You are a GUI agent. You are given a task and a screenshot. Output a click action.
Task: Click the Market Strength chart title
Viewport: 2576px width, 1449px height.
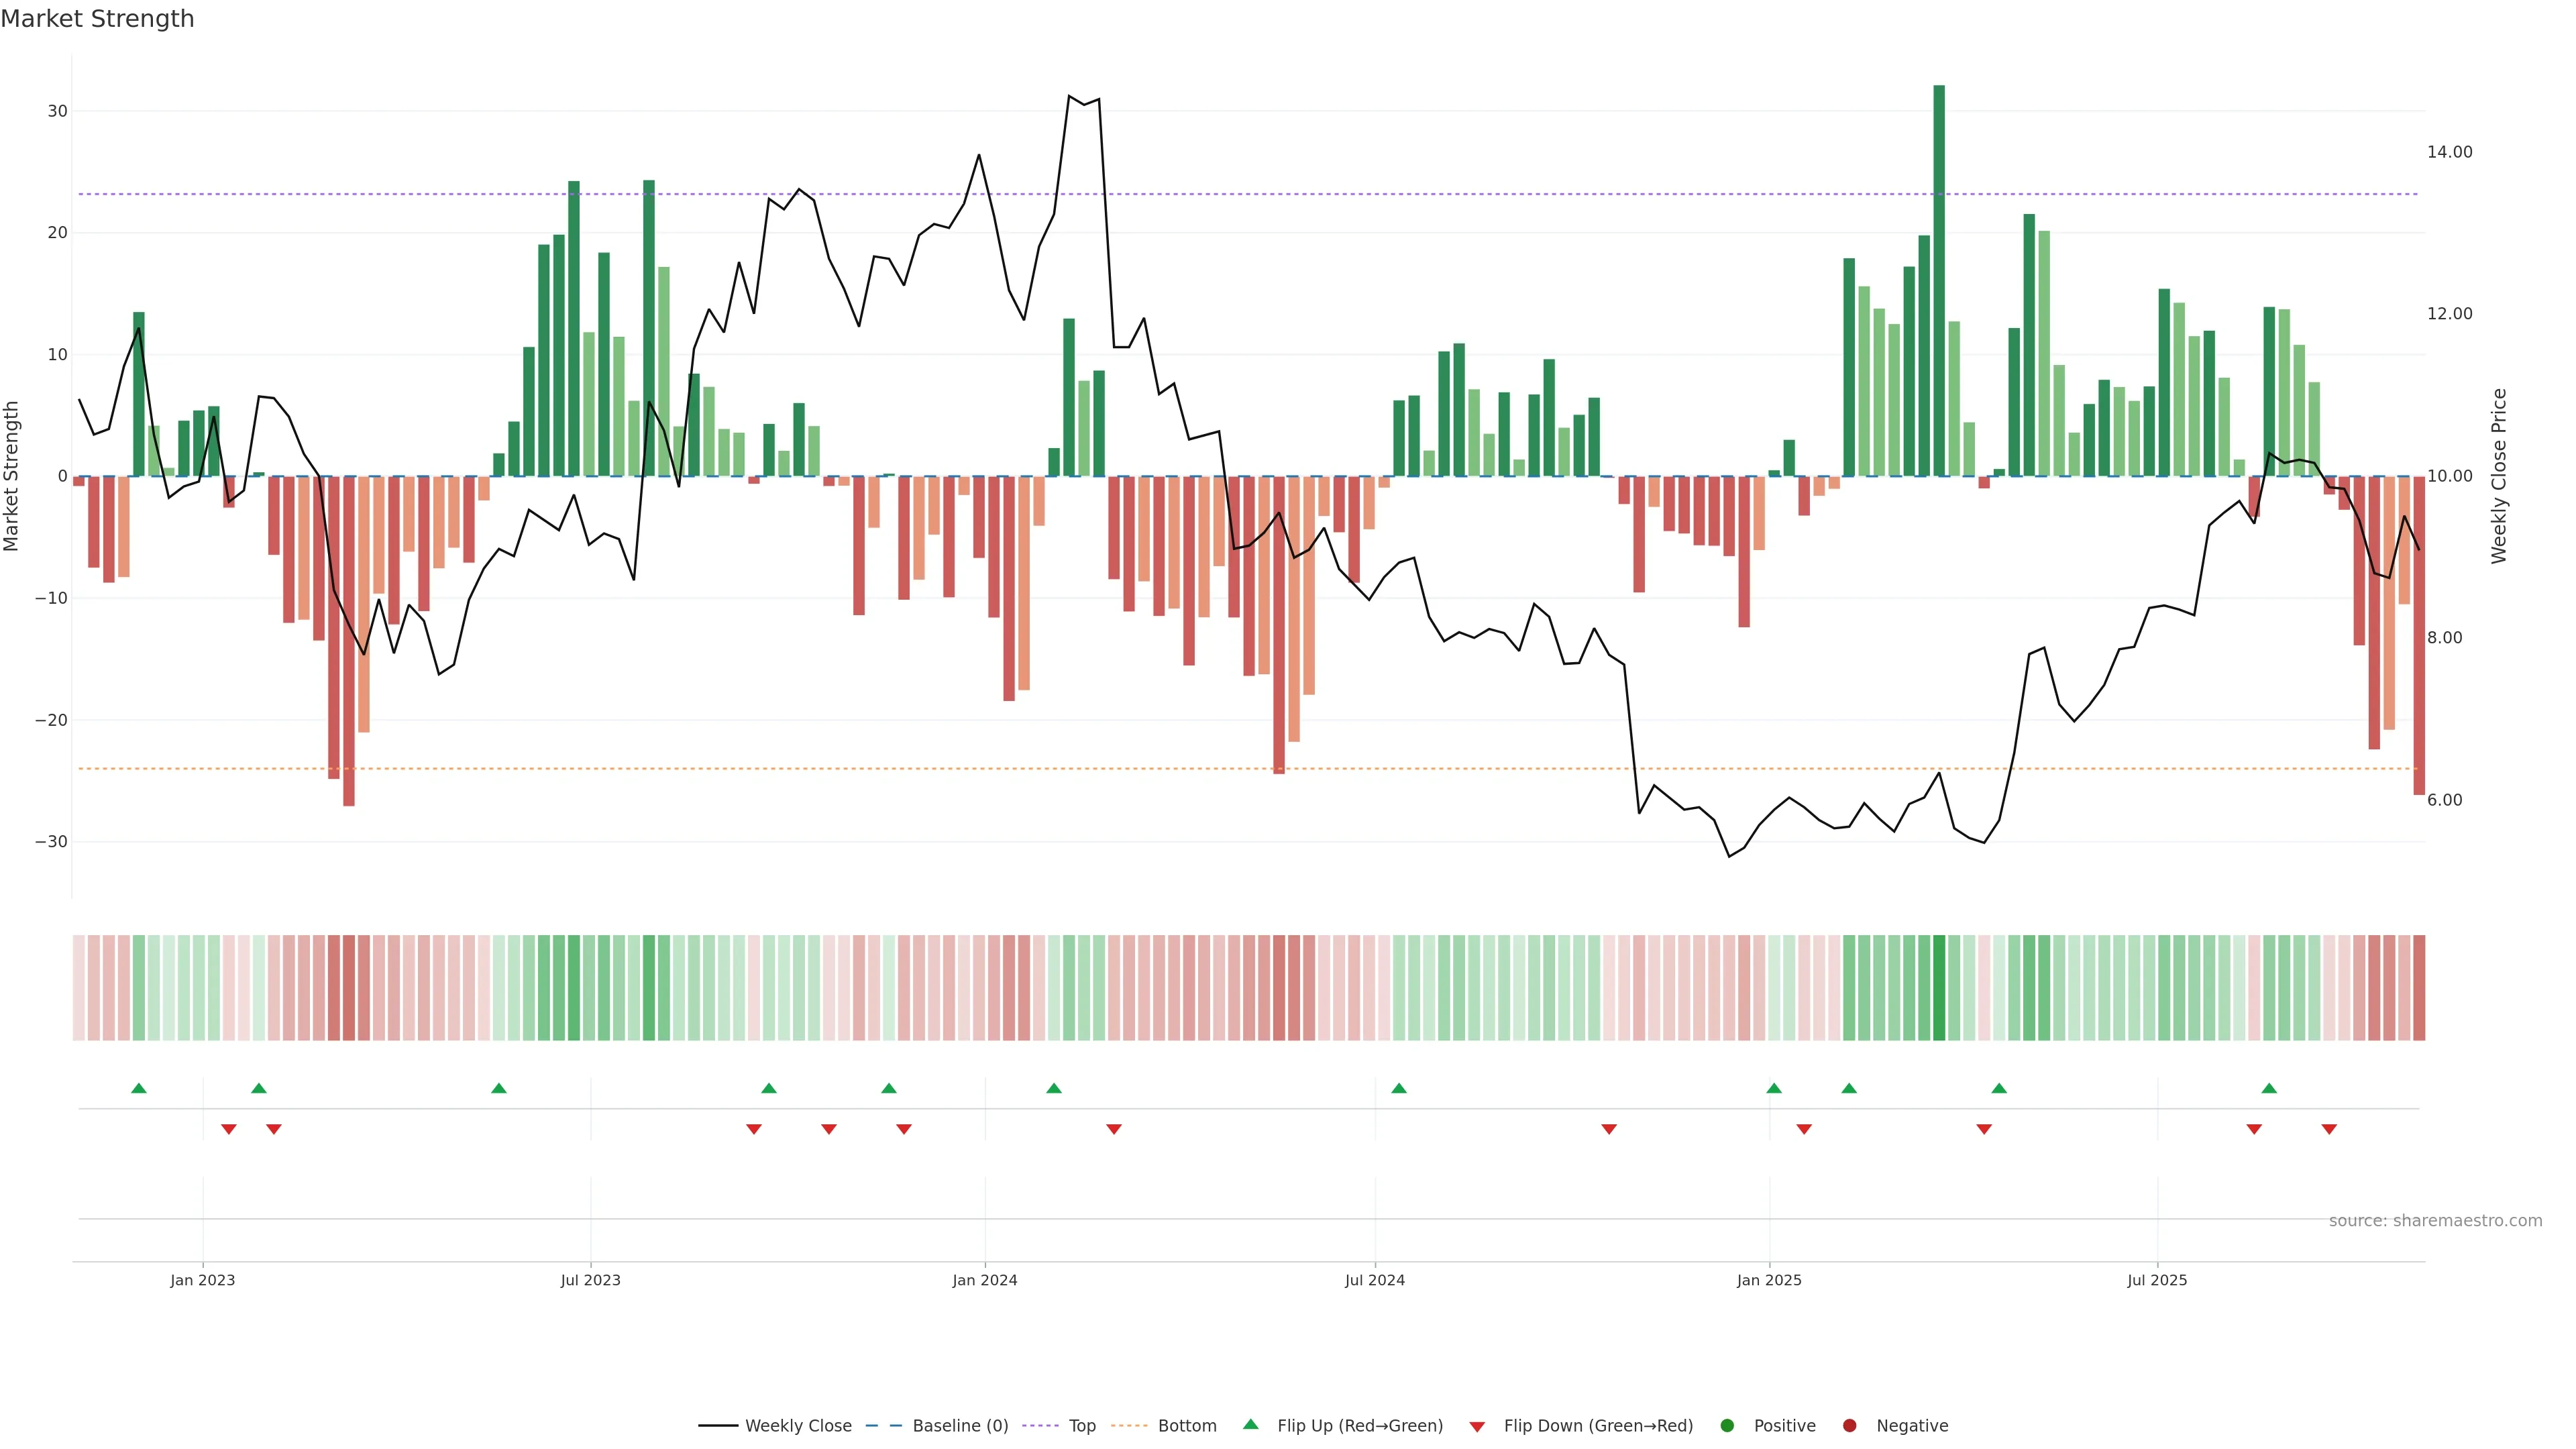[x=97, y=19]
